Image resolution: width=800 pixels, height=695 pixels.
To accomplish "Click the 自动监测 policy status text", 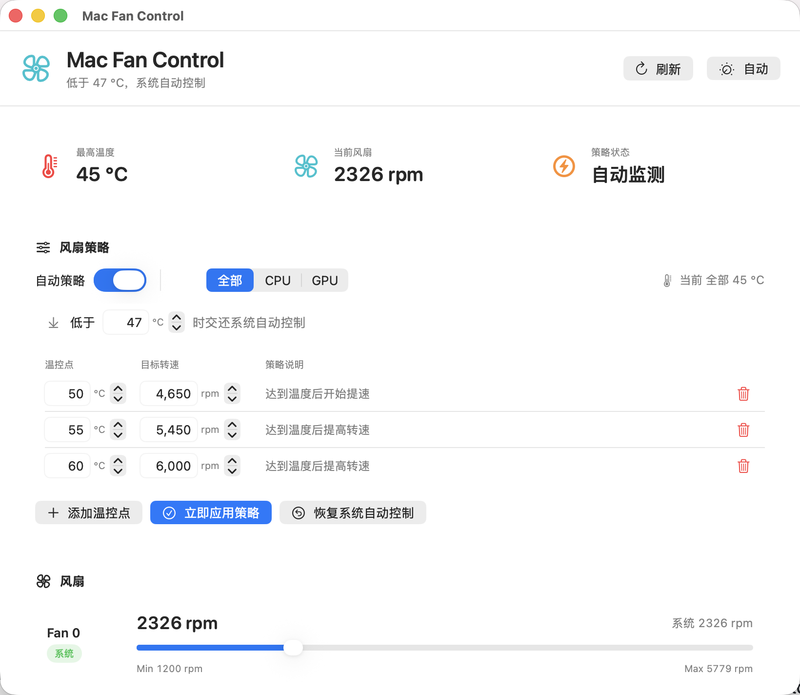I will (628, 175).
